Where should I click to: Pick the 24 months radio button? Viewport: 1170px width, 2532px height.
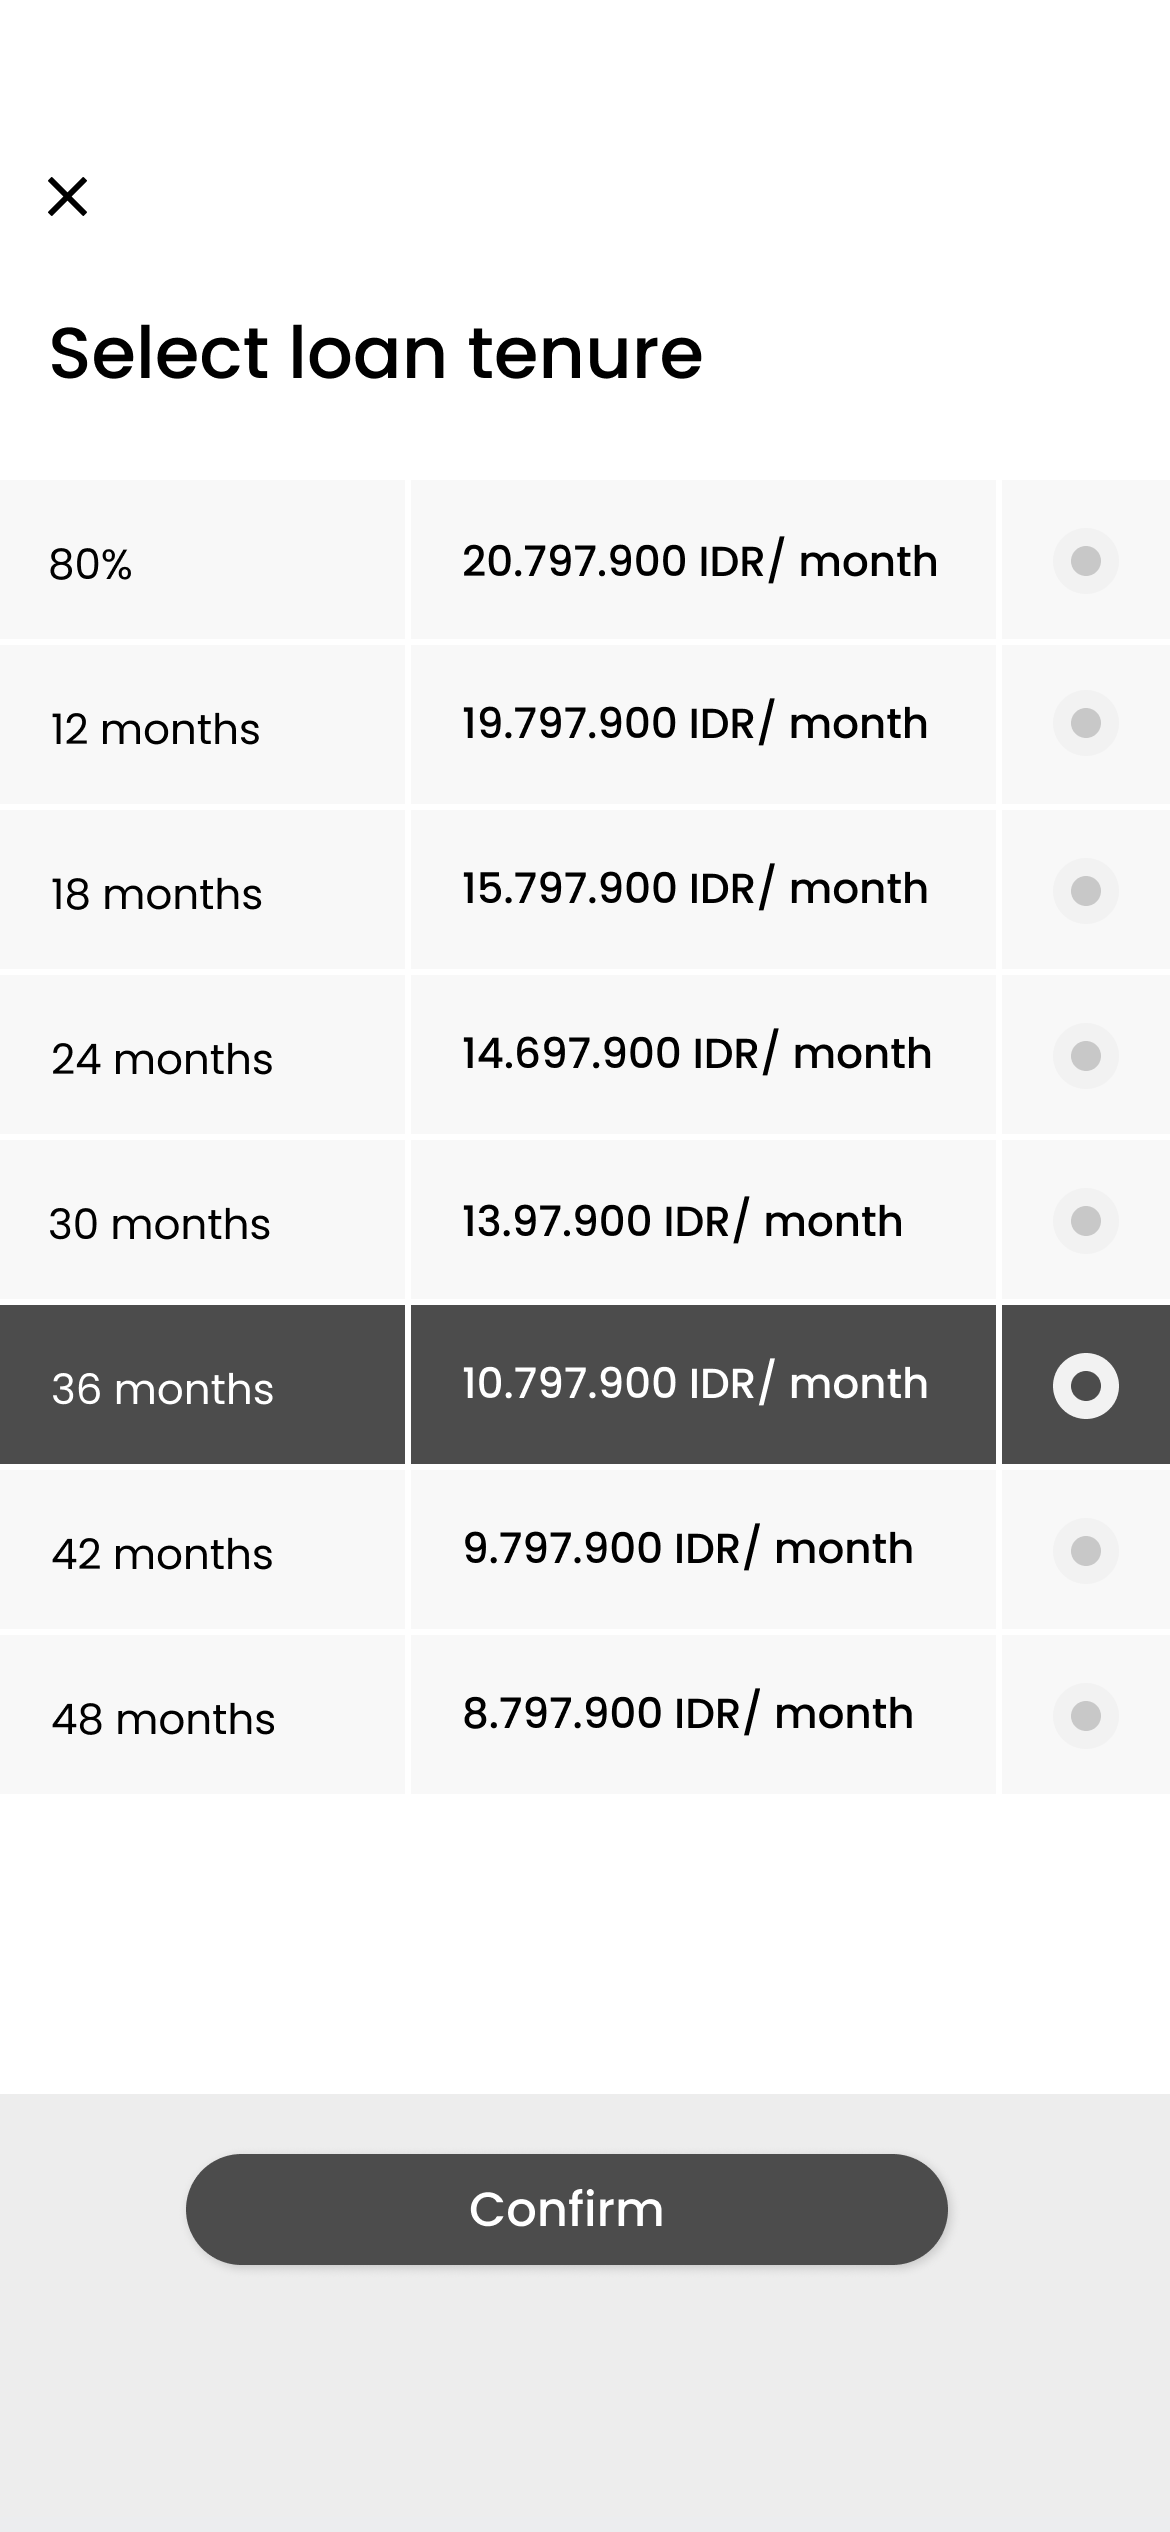pos(1085,1055)
